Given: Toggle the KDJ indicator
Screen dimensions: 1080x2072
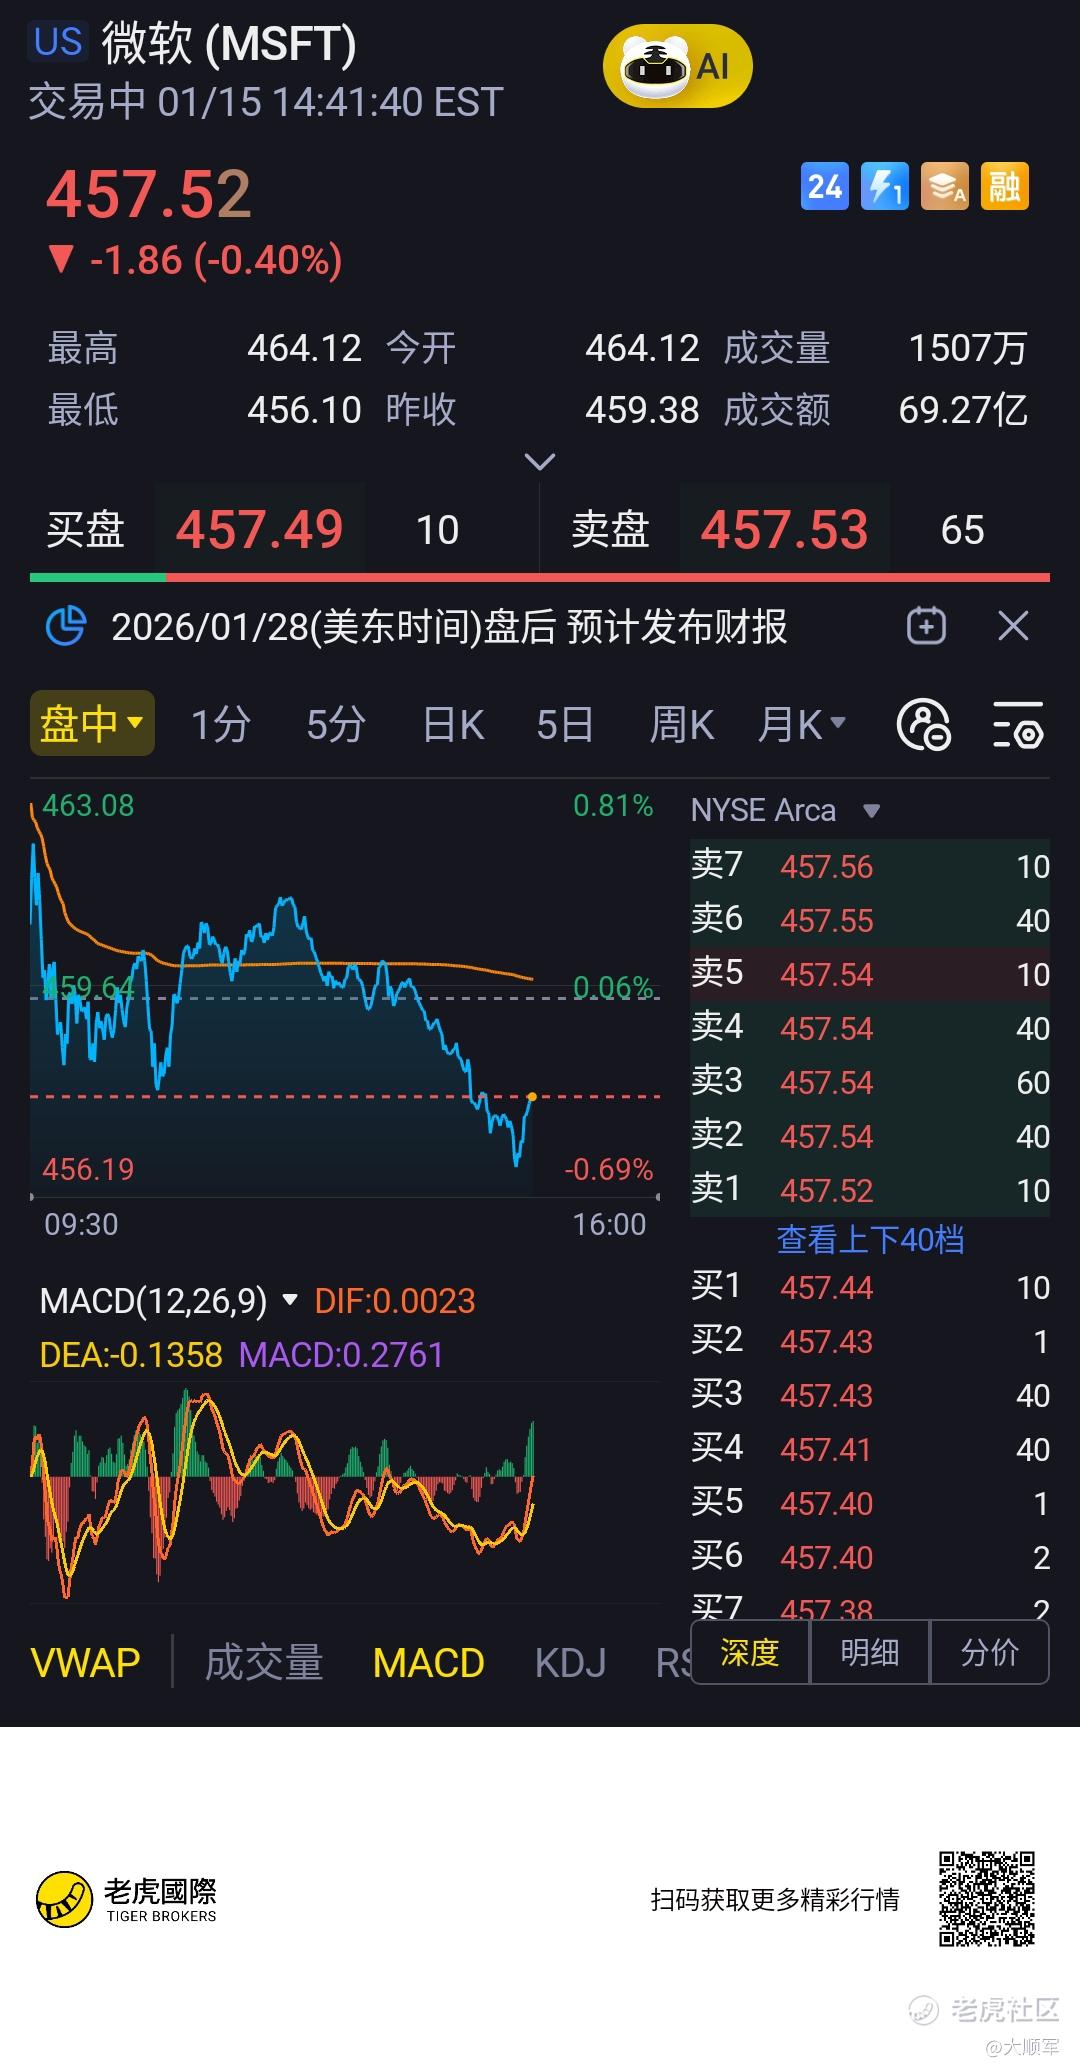Looking at the screenshot, I should point(570,1663).
